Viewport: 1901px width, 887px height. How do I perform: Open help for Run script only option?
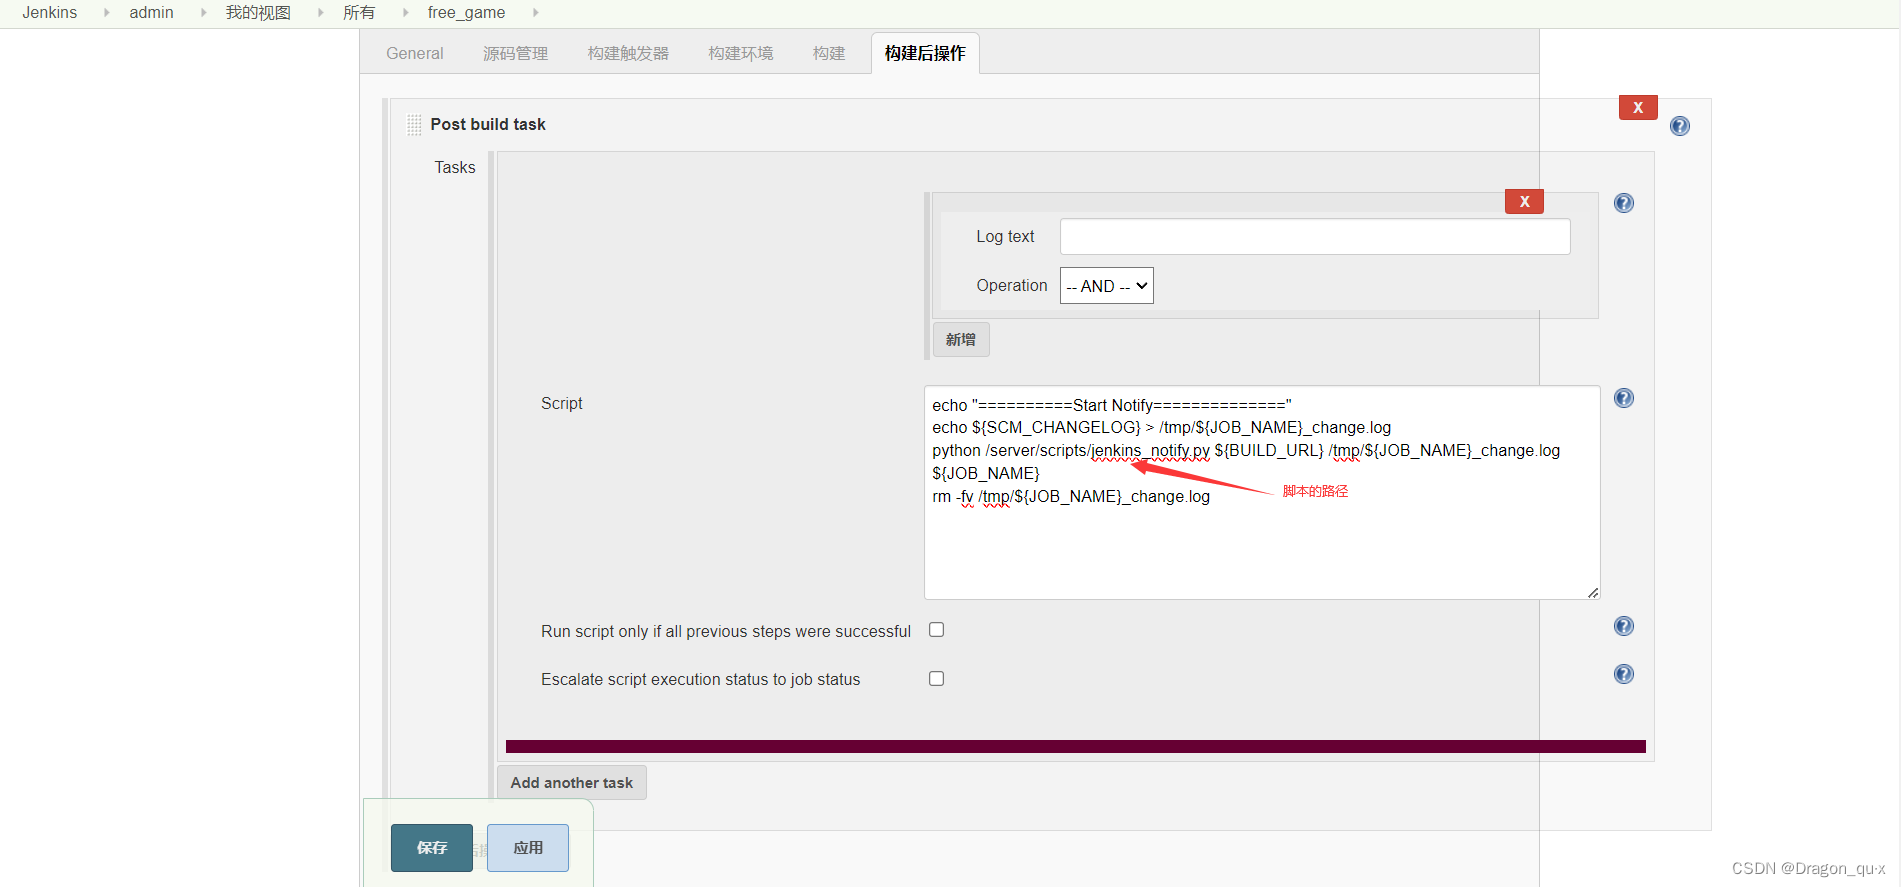point(1624,626)
